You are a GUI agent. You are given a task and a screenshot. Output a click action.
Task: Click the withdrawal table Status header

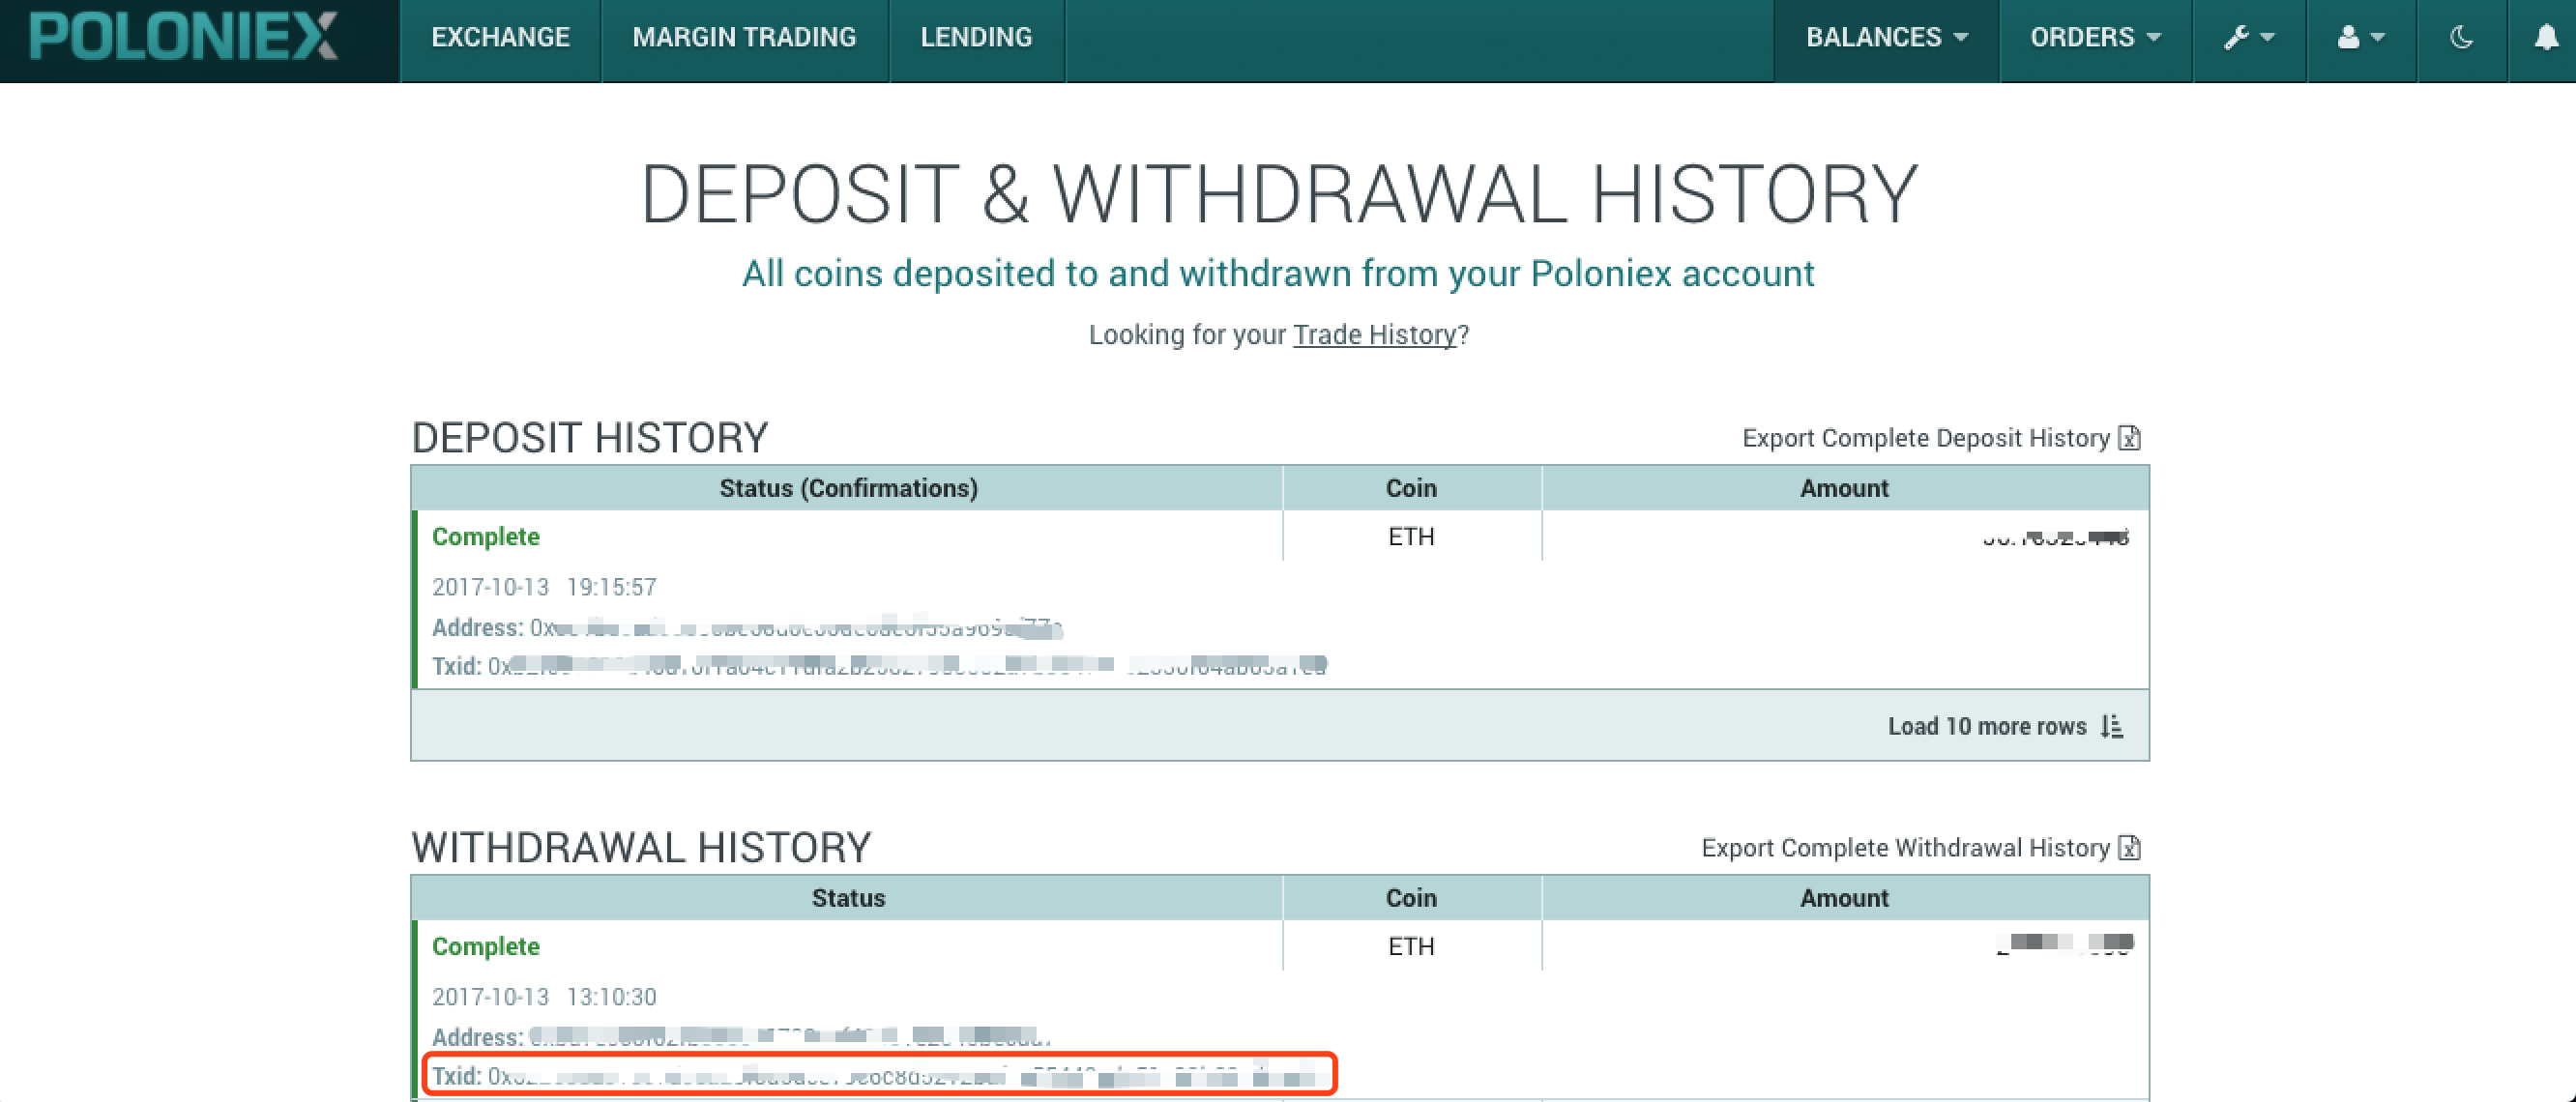tap(848, 898)
